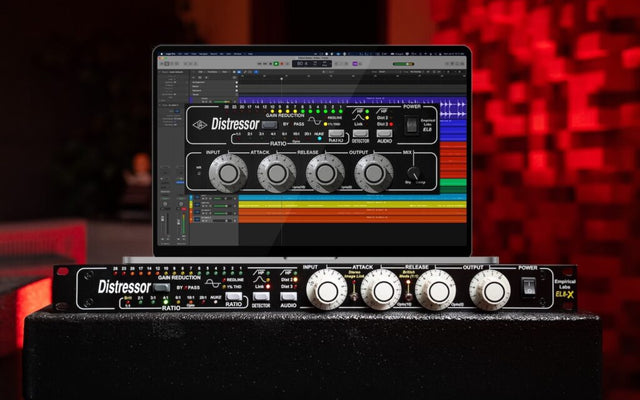The width and height of the screenshot is (640, 400).
Task: Open the Functions menu in Tracks area
Action: tap(212, 72)
